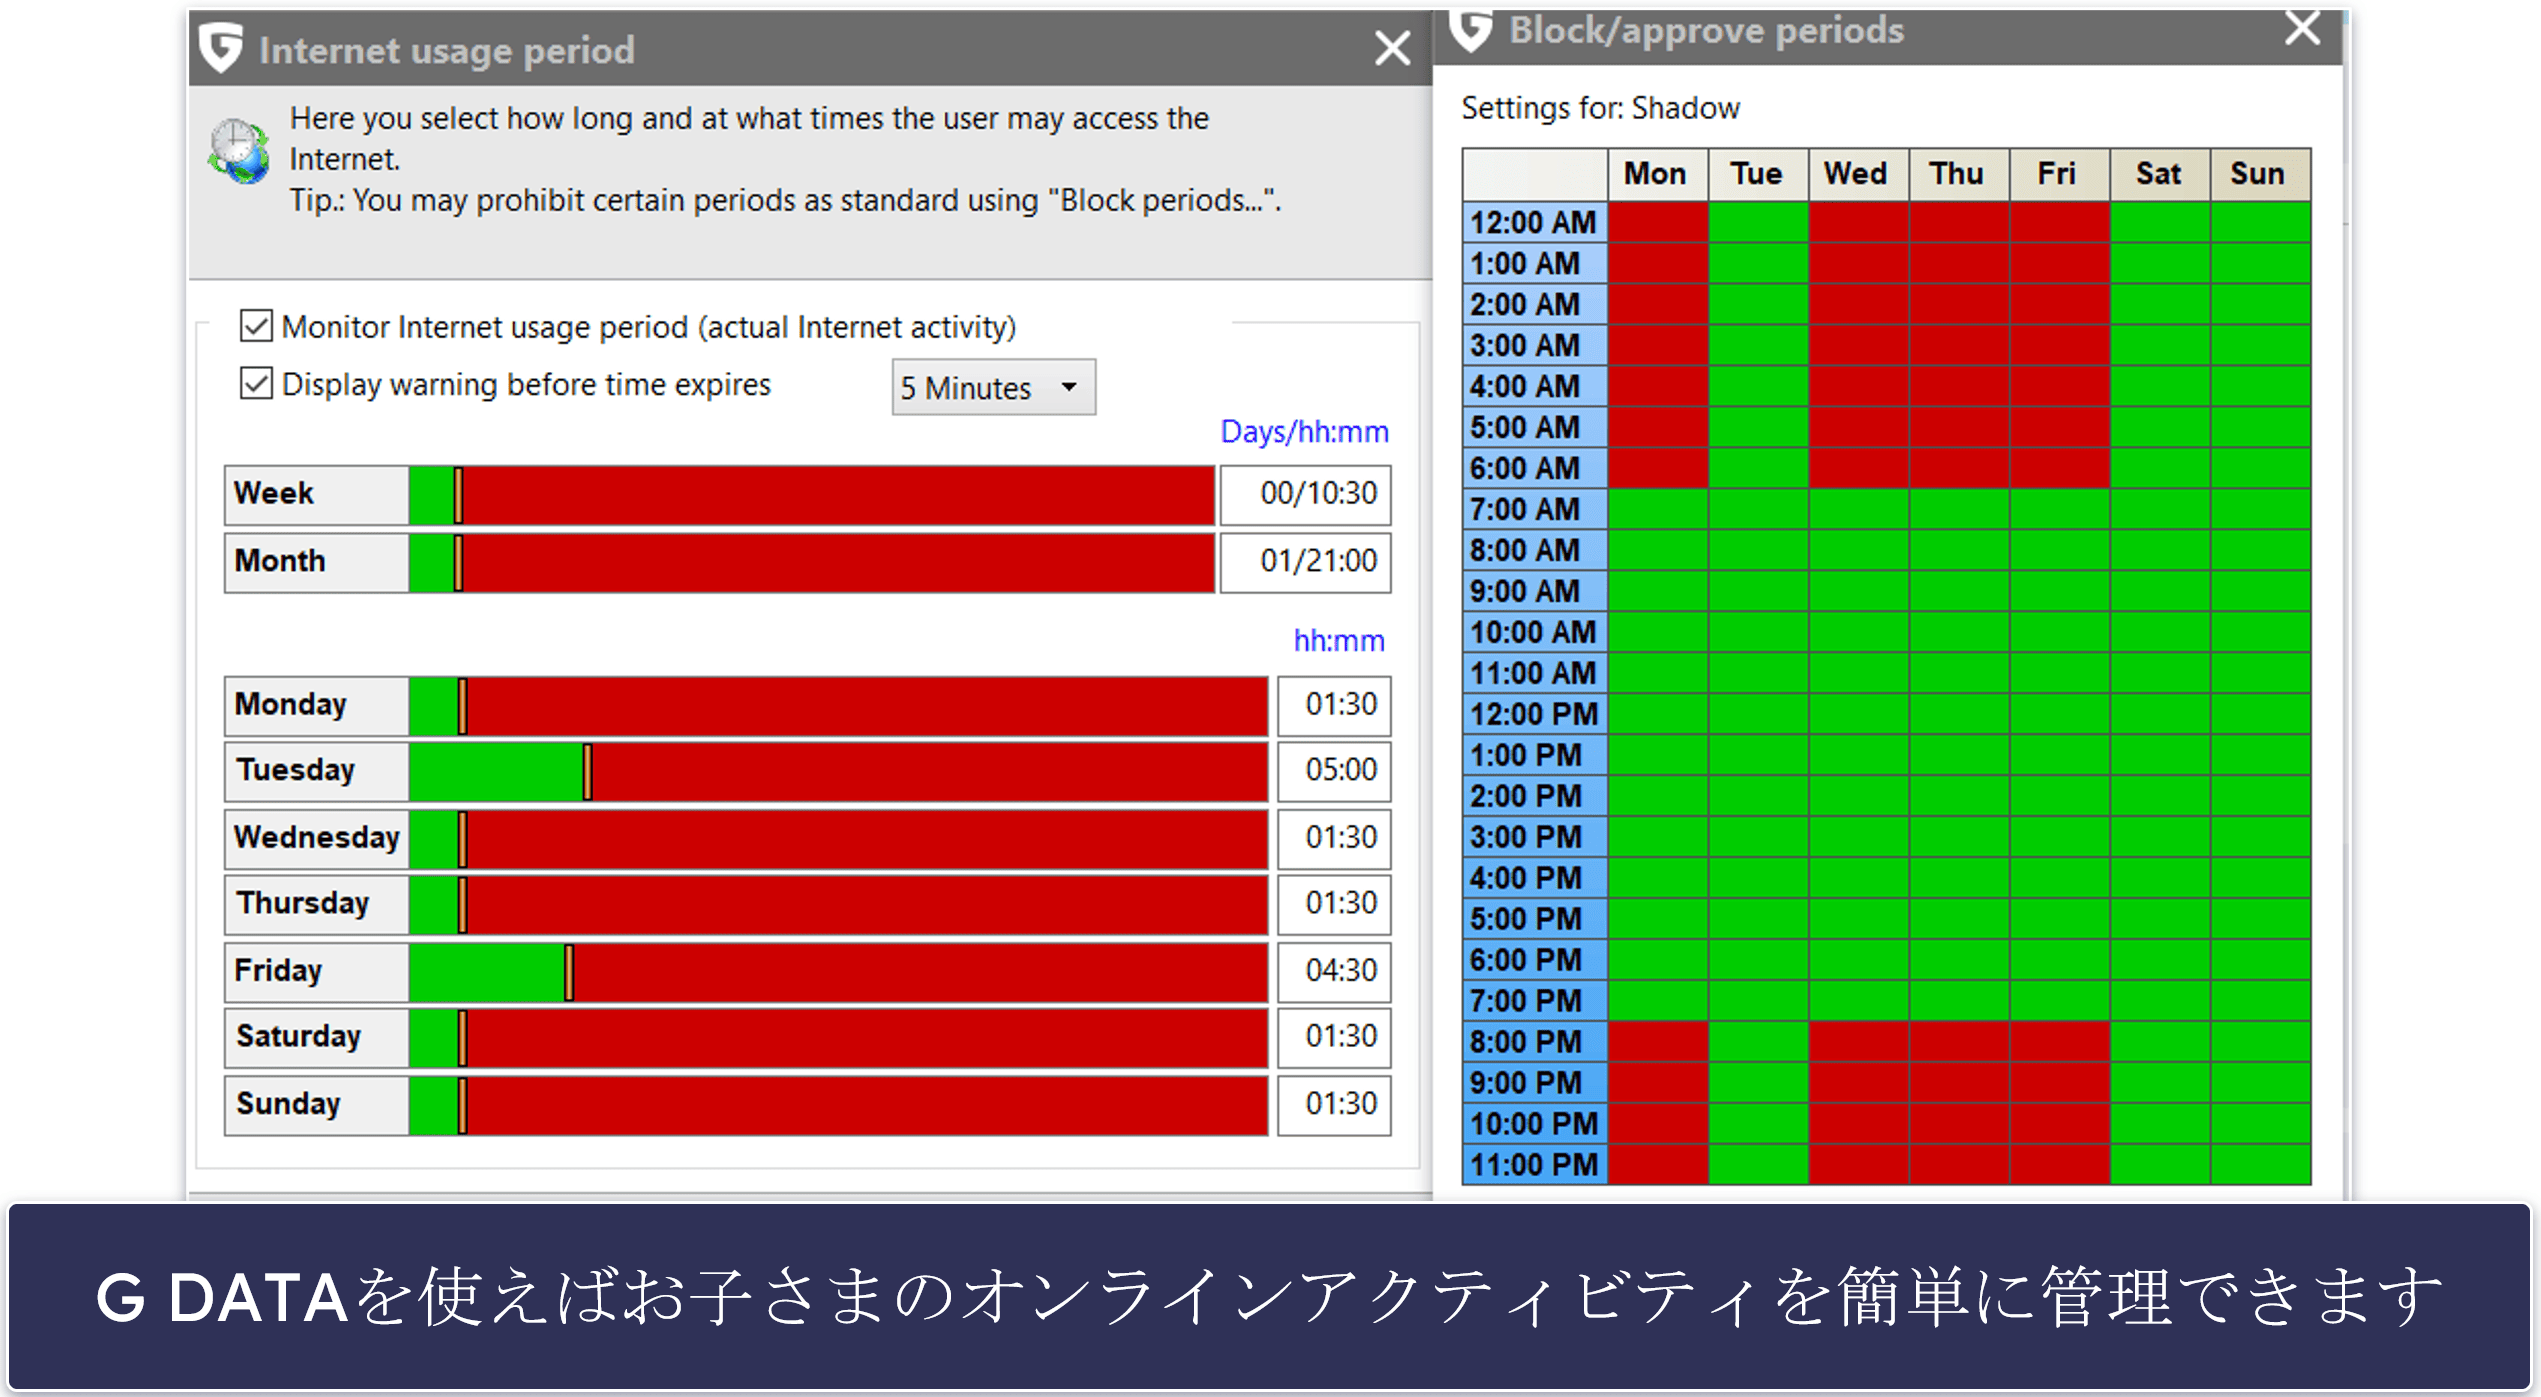Viewport: 2541px width, 1397px height.
Task: Open the 5 Minutes warning dropdown
Action: coord(993,387)
